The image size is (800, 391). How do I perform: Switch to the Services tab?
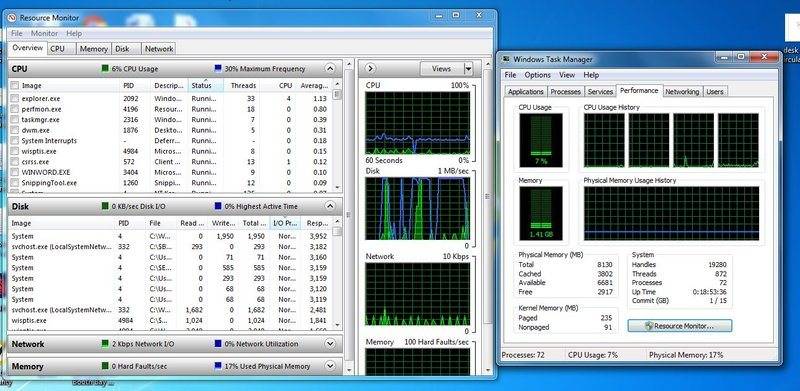tap(600, 91)
